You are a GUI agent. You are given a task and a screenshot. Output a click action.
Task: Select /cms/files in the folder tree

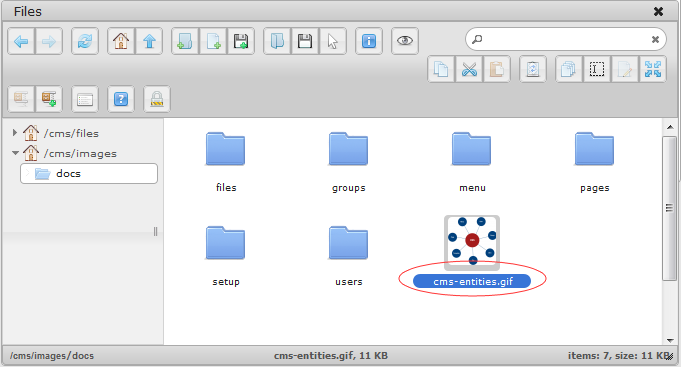click(71, 133)
